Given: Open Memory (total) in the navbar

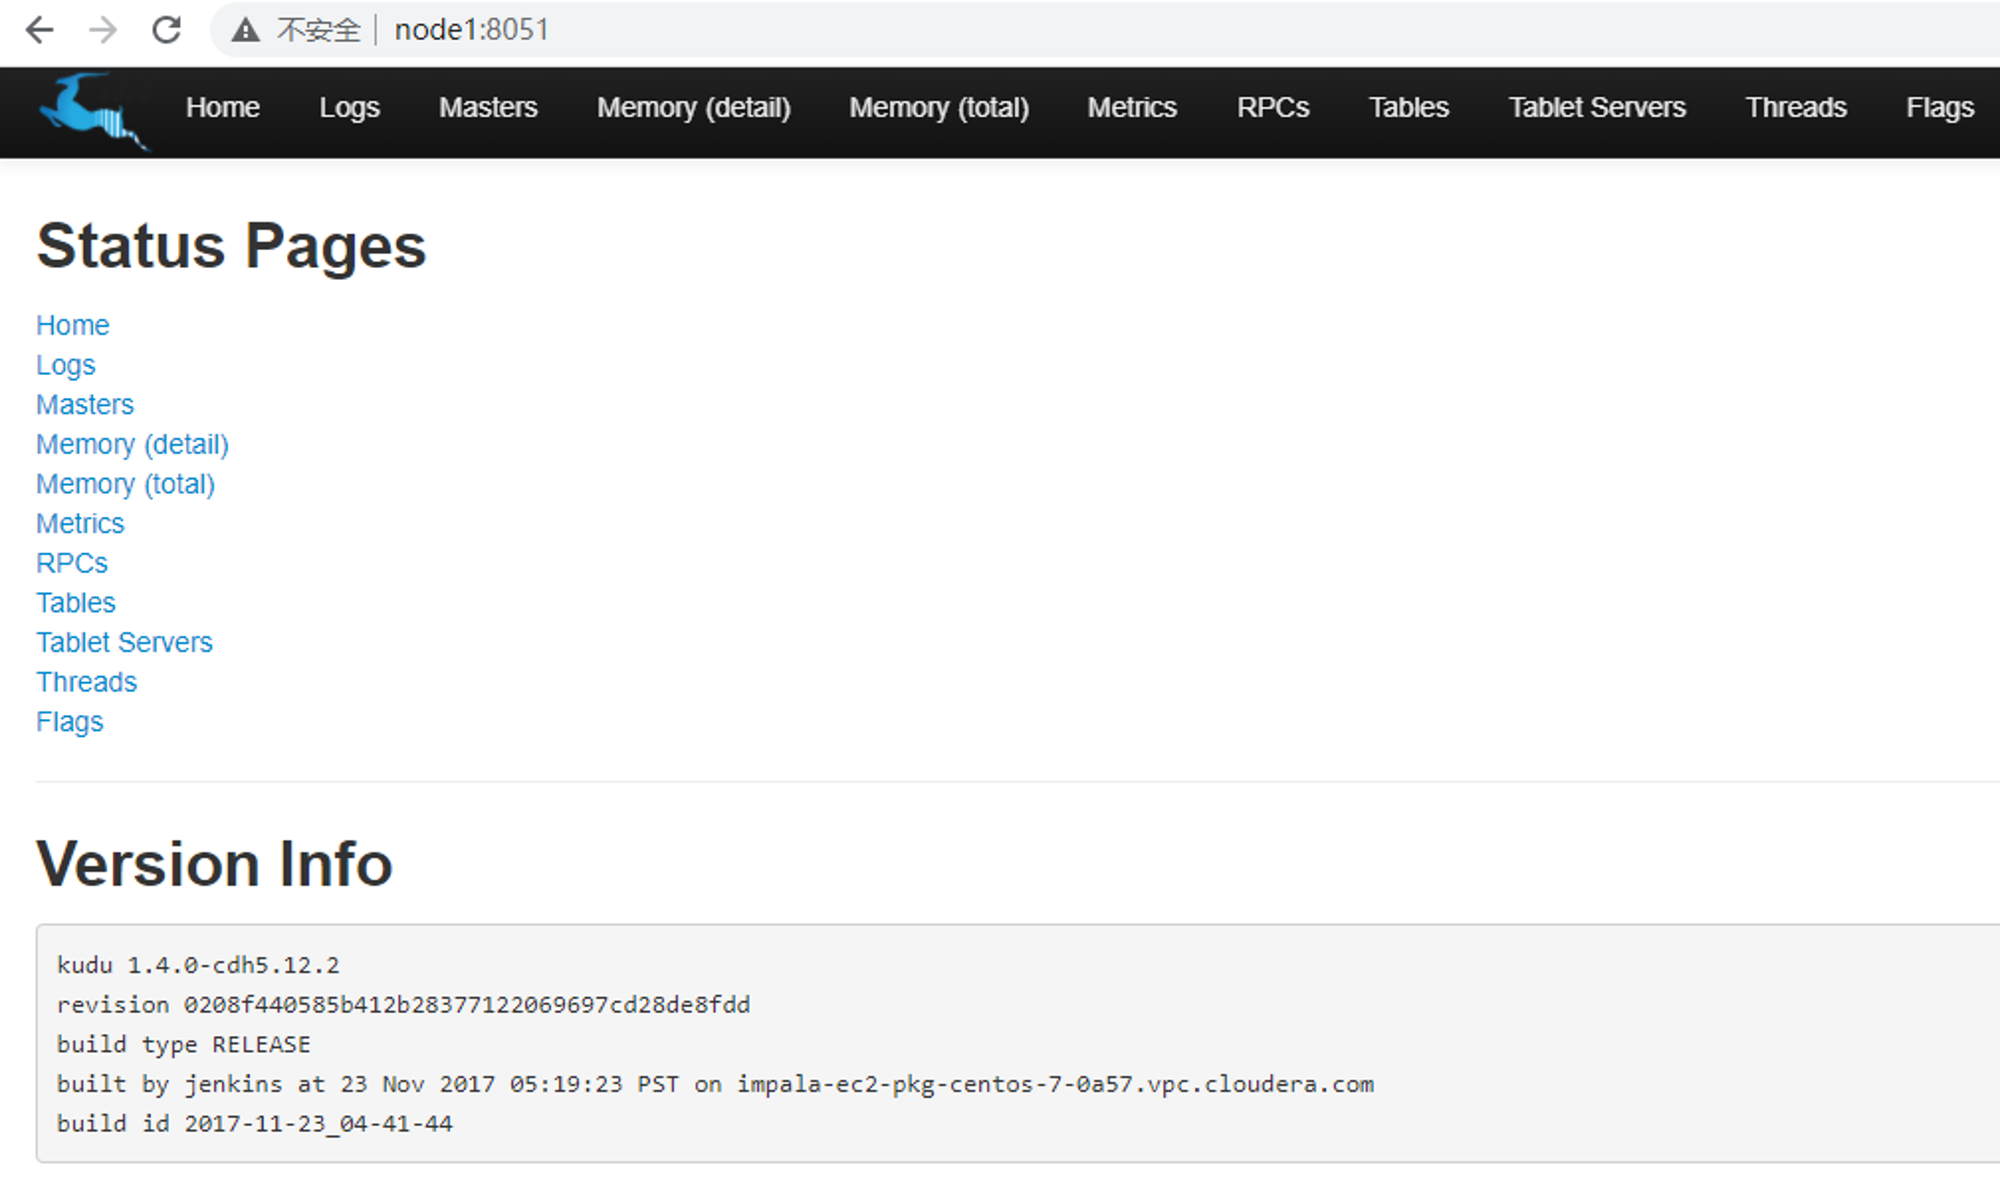Looking at the screenshot, I should click(x=939, y=107).
